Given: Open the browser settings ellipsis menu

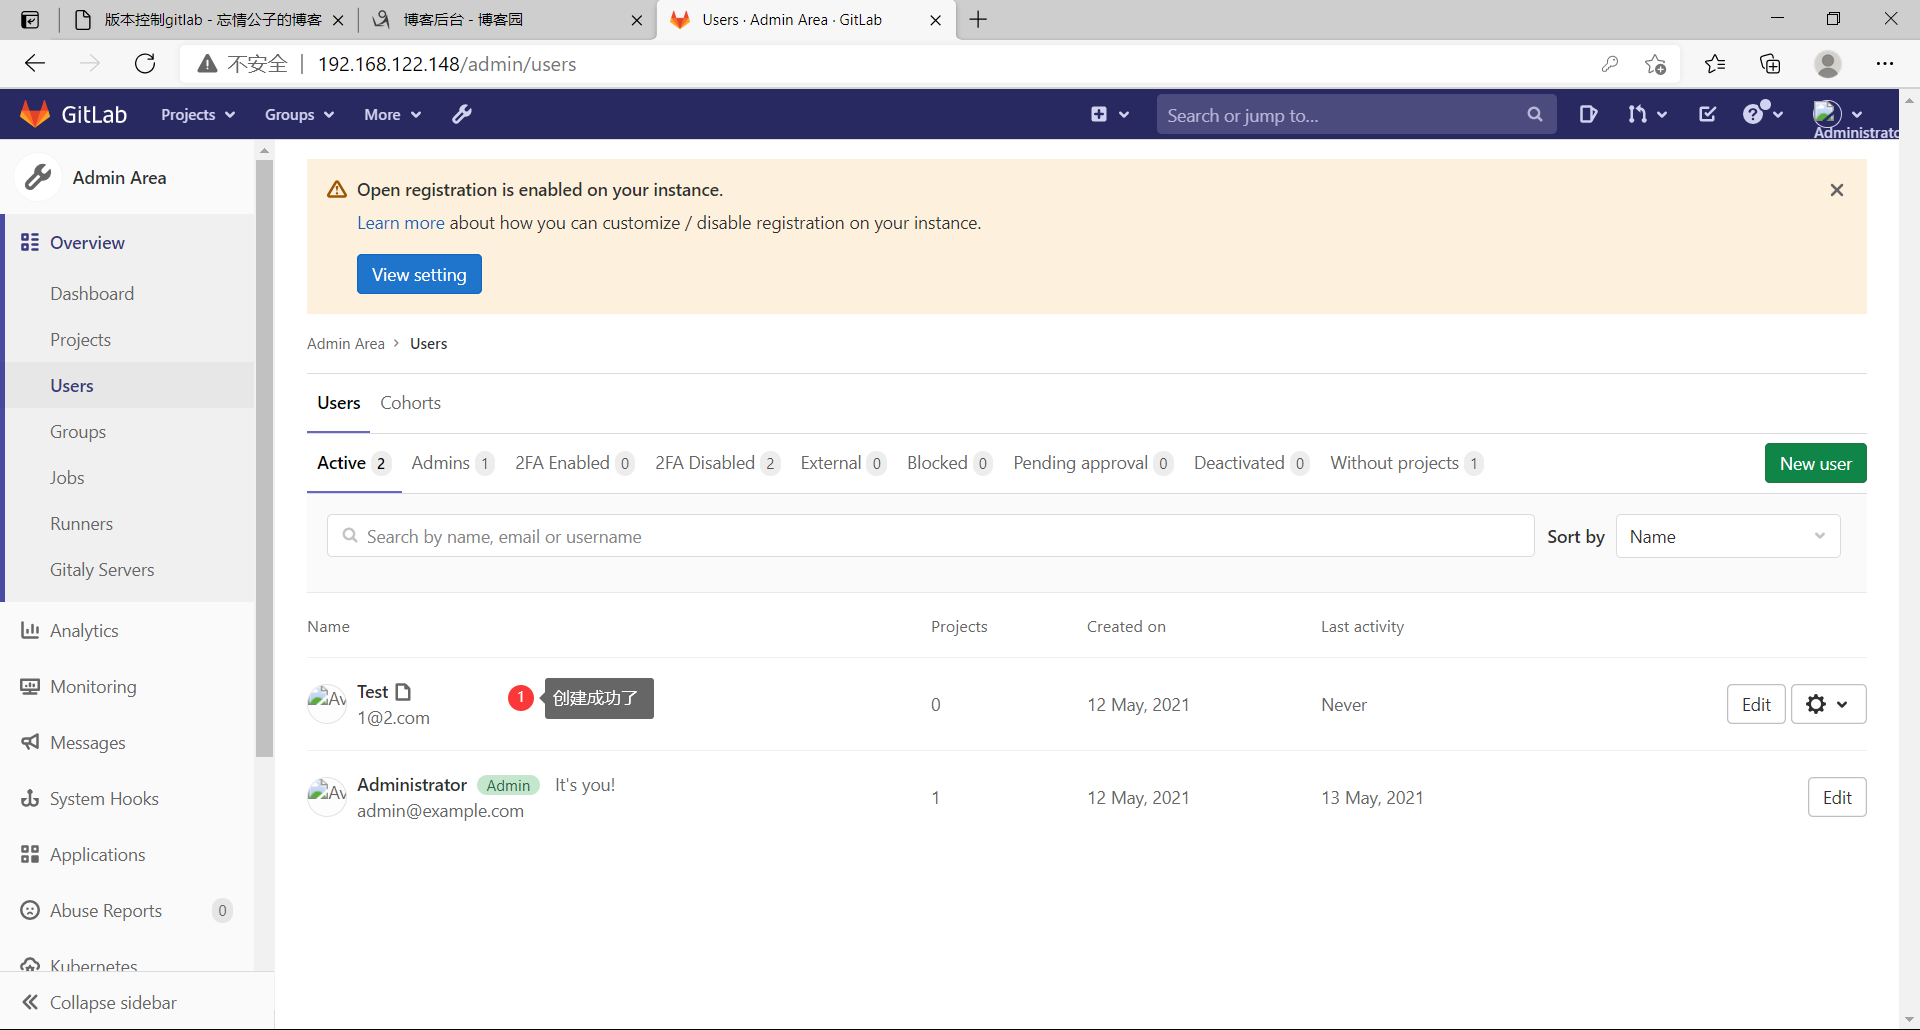Looking at the screenshot, I should point(1885,64).
